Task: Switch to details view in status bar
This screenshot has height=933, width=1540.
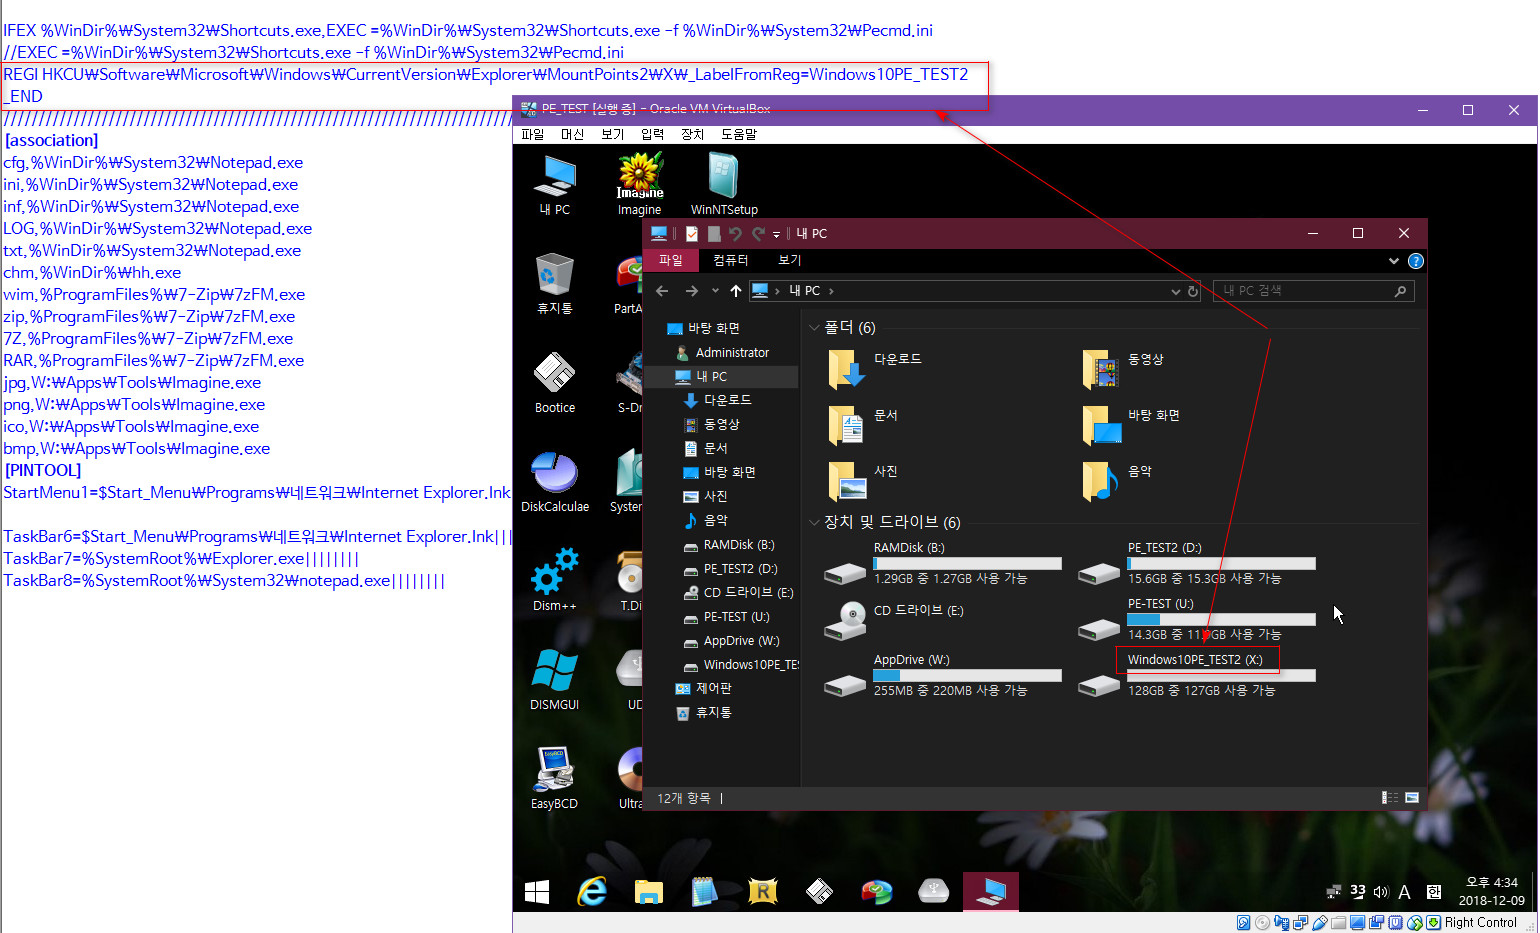Action: pyautogui.click(x=1390, y=798)
